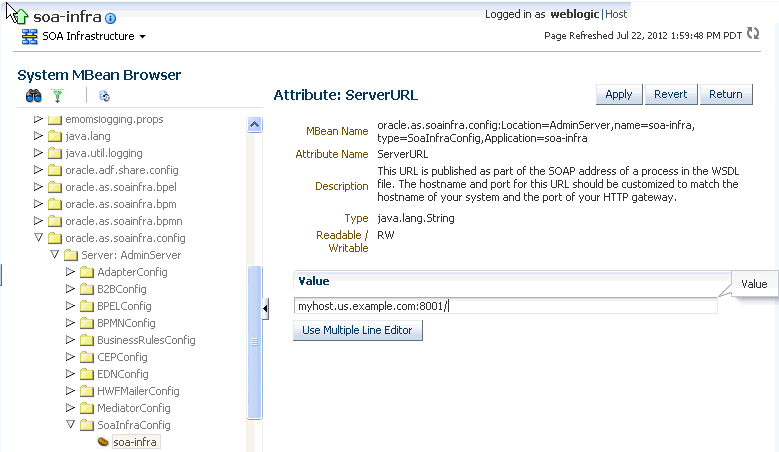Click the Host link in header
779x452 pixels.
point(616,14)
